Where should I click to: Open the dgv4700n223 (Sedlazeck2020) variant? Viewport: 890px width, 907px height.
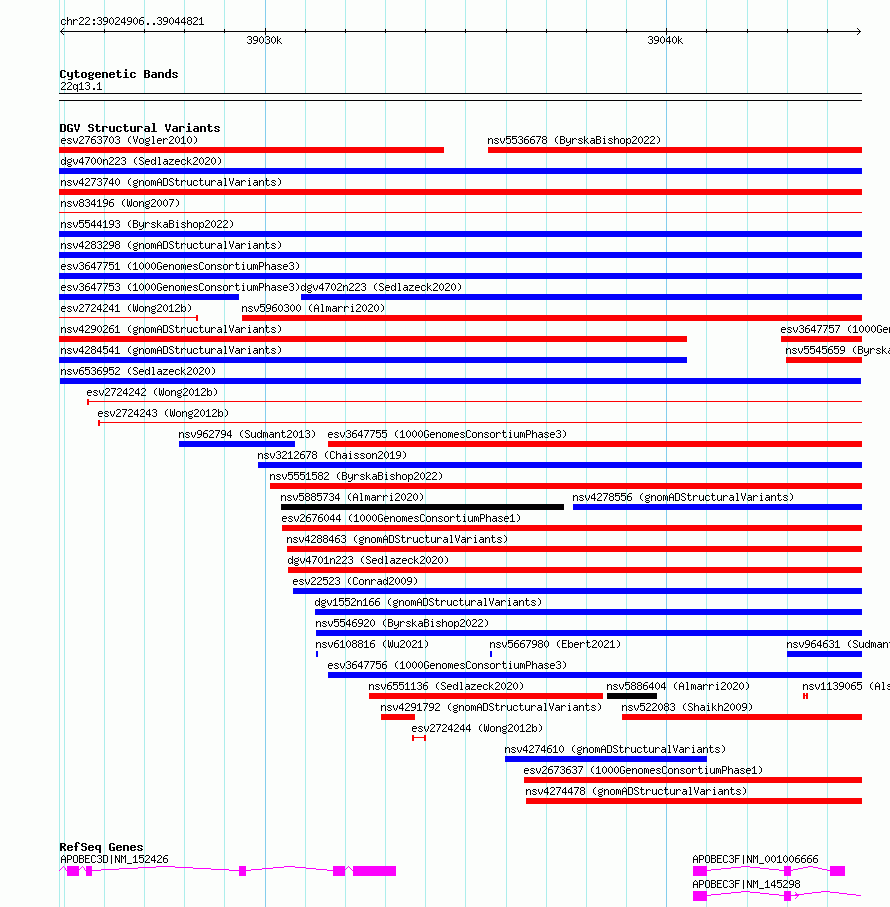[x=141, y=161]
